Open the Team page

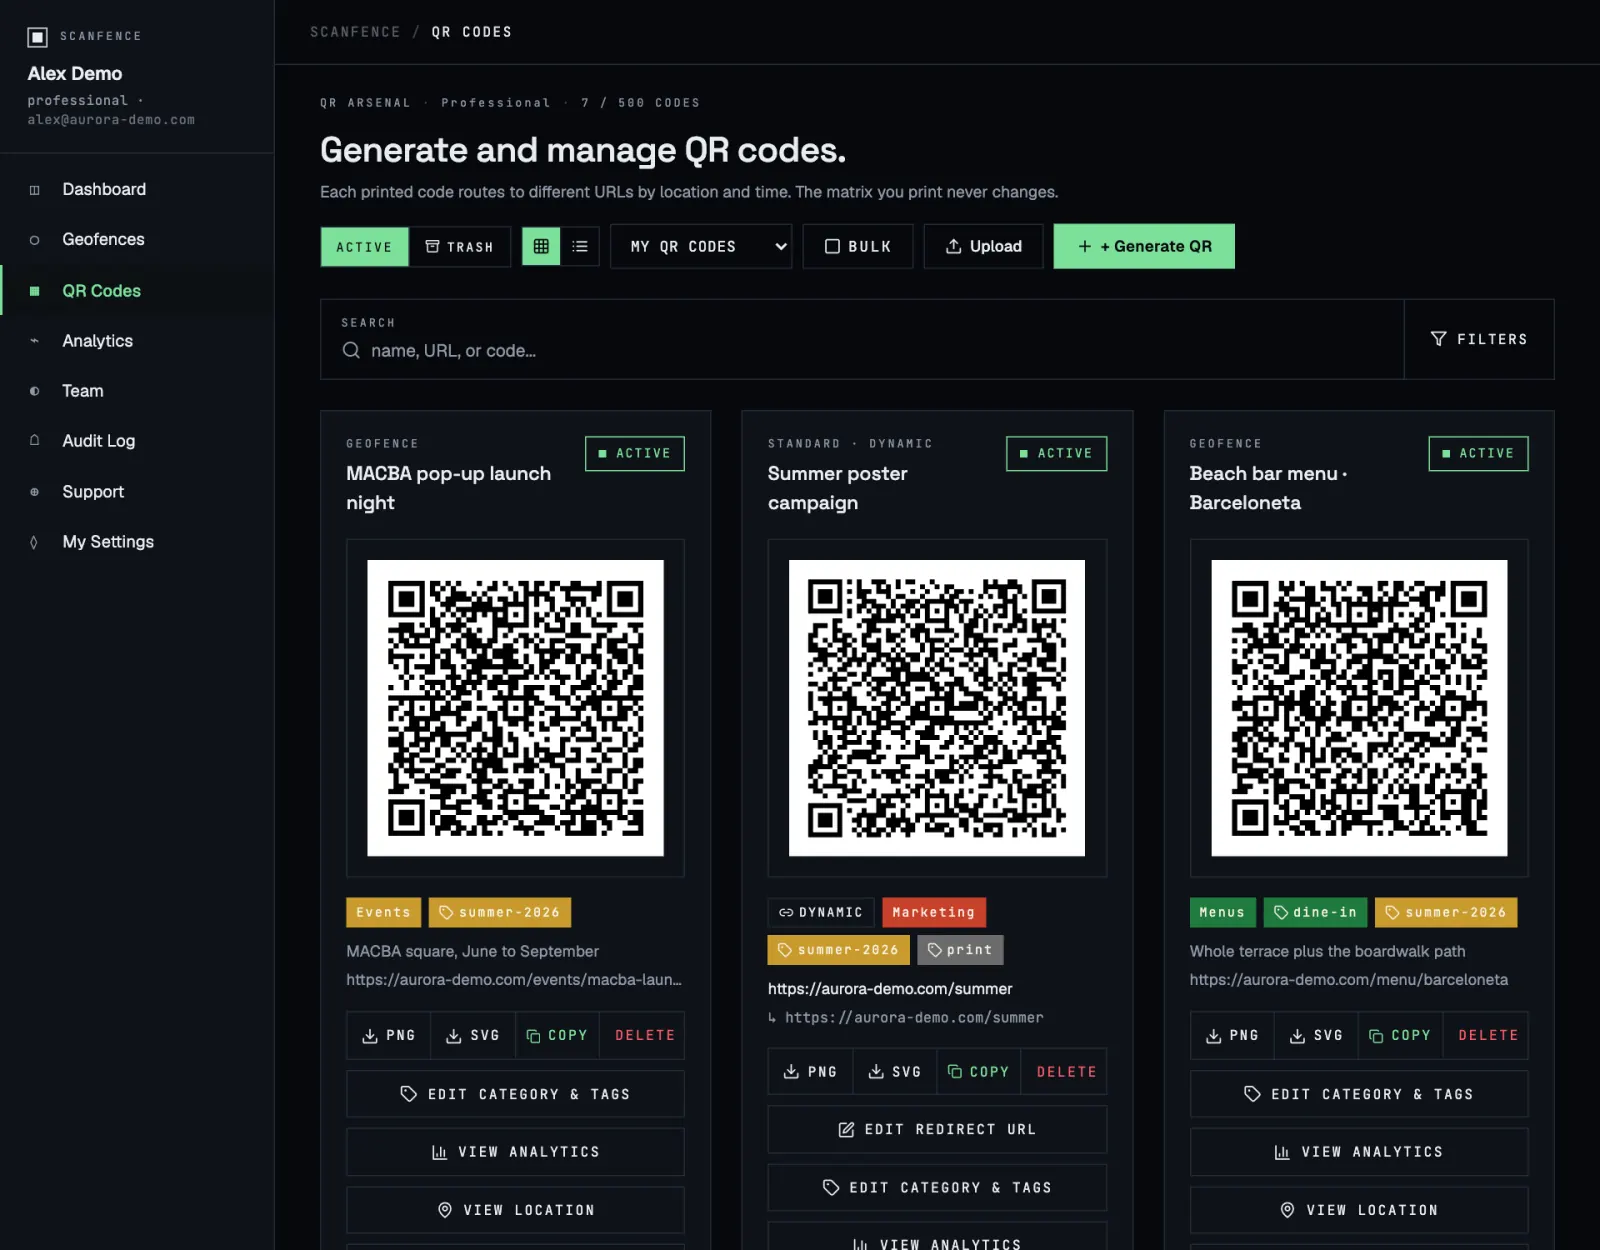pos(137,391)
